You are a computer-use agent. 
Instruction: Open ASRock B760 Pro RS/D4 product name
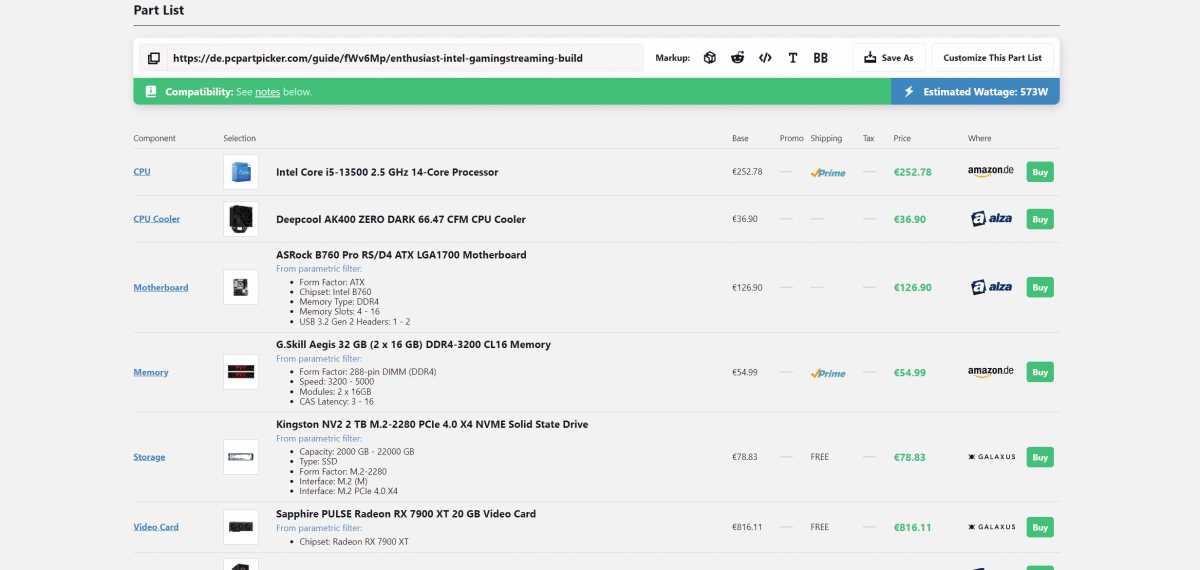pos(401,255)
